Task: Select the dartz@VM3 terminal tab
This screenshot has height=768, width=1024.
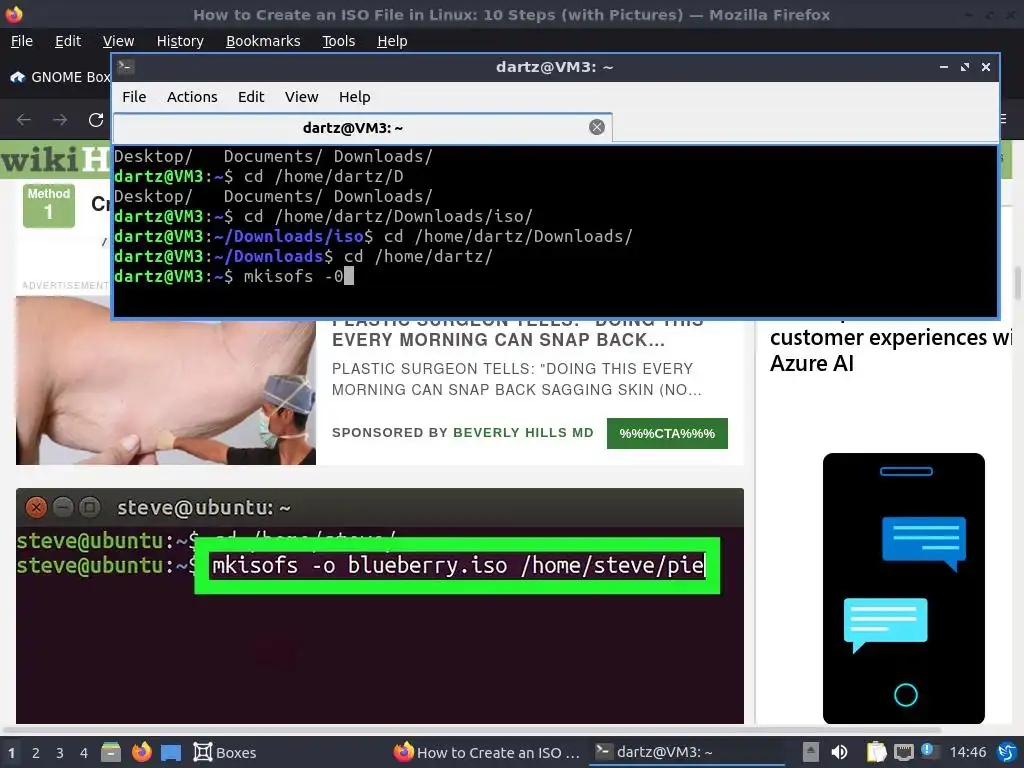Action: click(x=362, y=127)
